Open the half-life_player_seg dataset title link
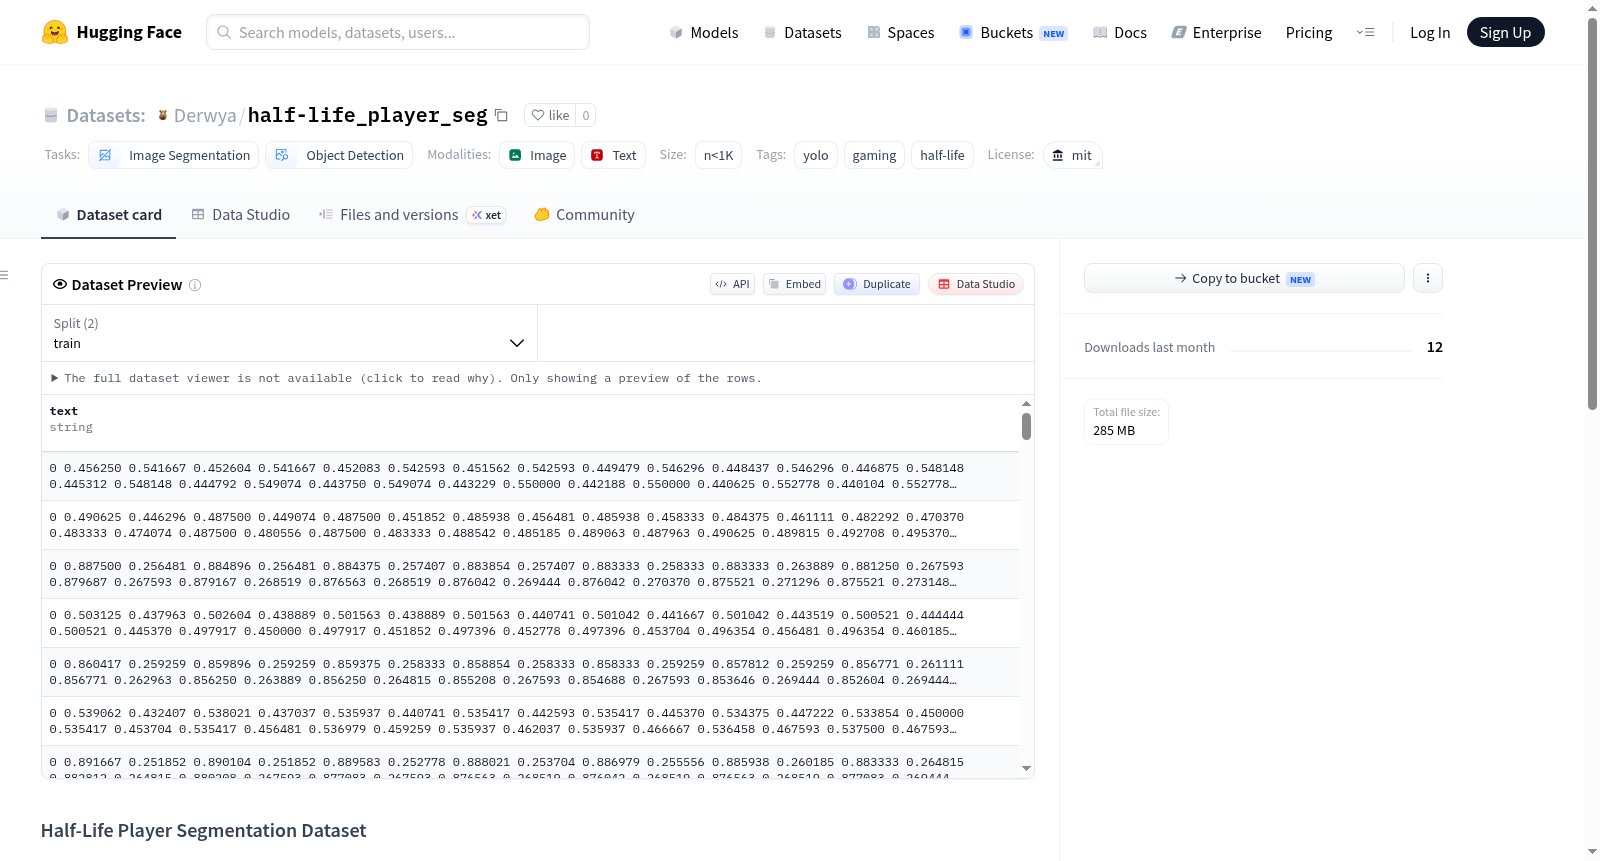The height and width of the screenshot is (861, 1600). [367, 115]
